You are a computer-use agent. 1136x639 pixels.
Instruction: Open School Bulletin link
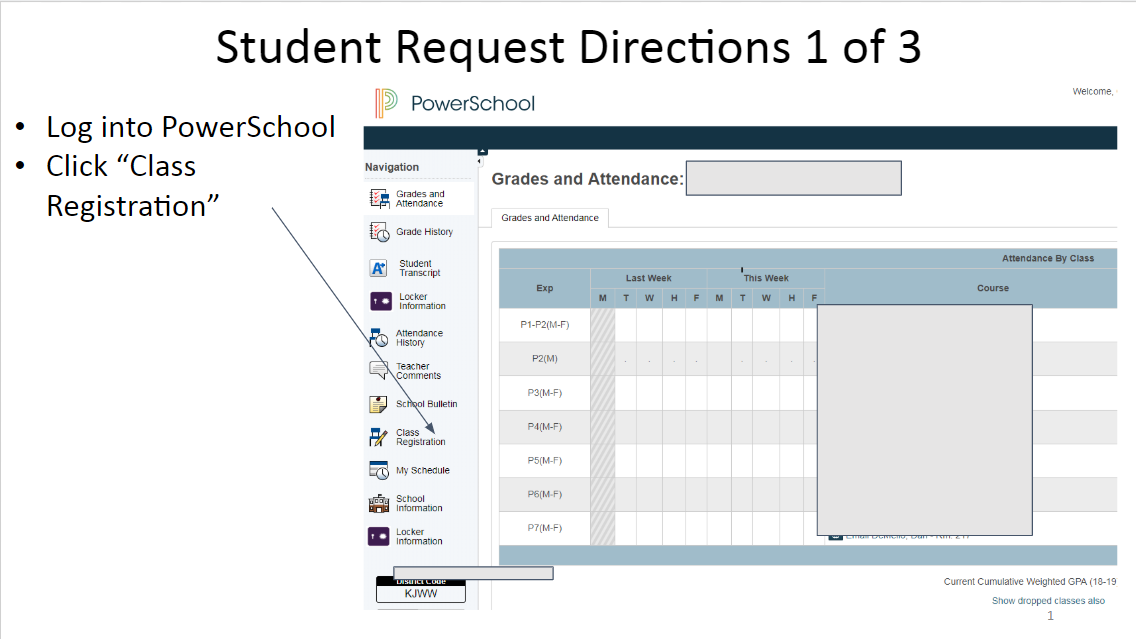427,404
